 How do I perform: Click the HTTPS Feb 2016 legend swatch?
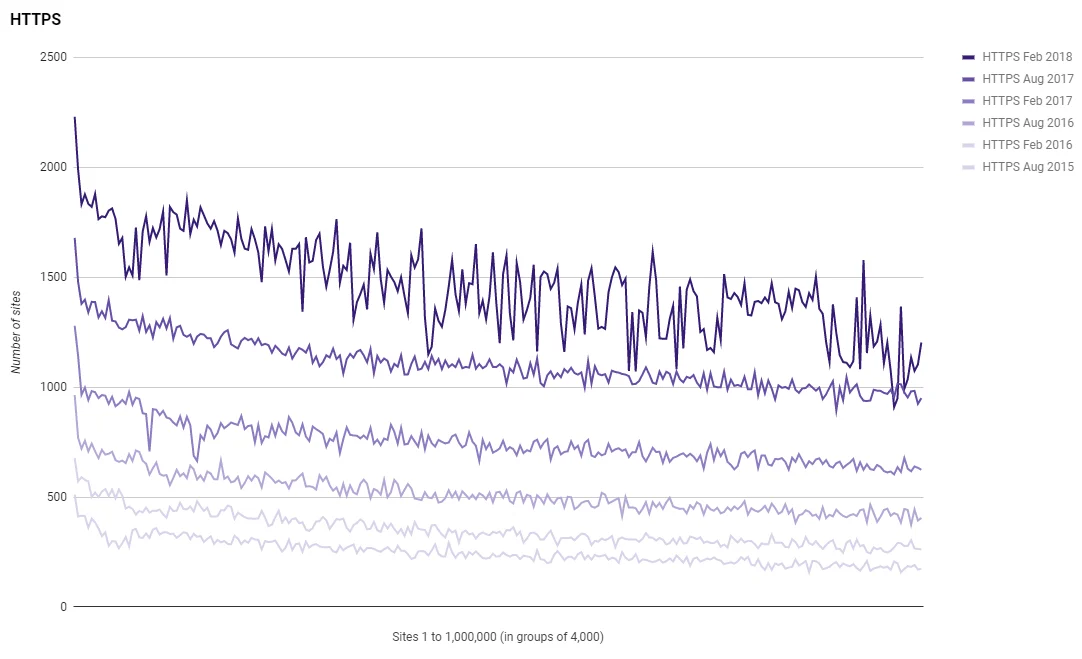(968, 146)
